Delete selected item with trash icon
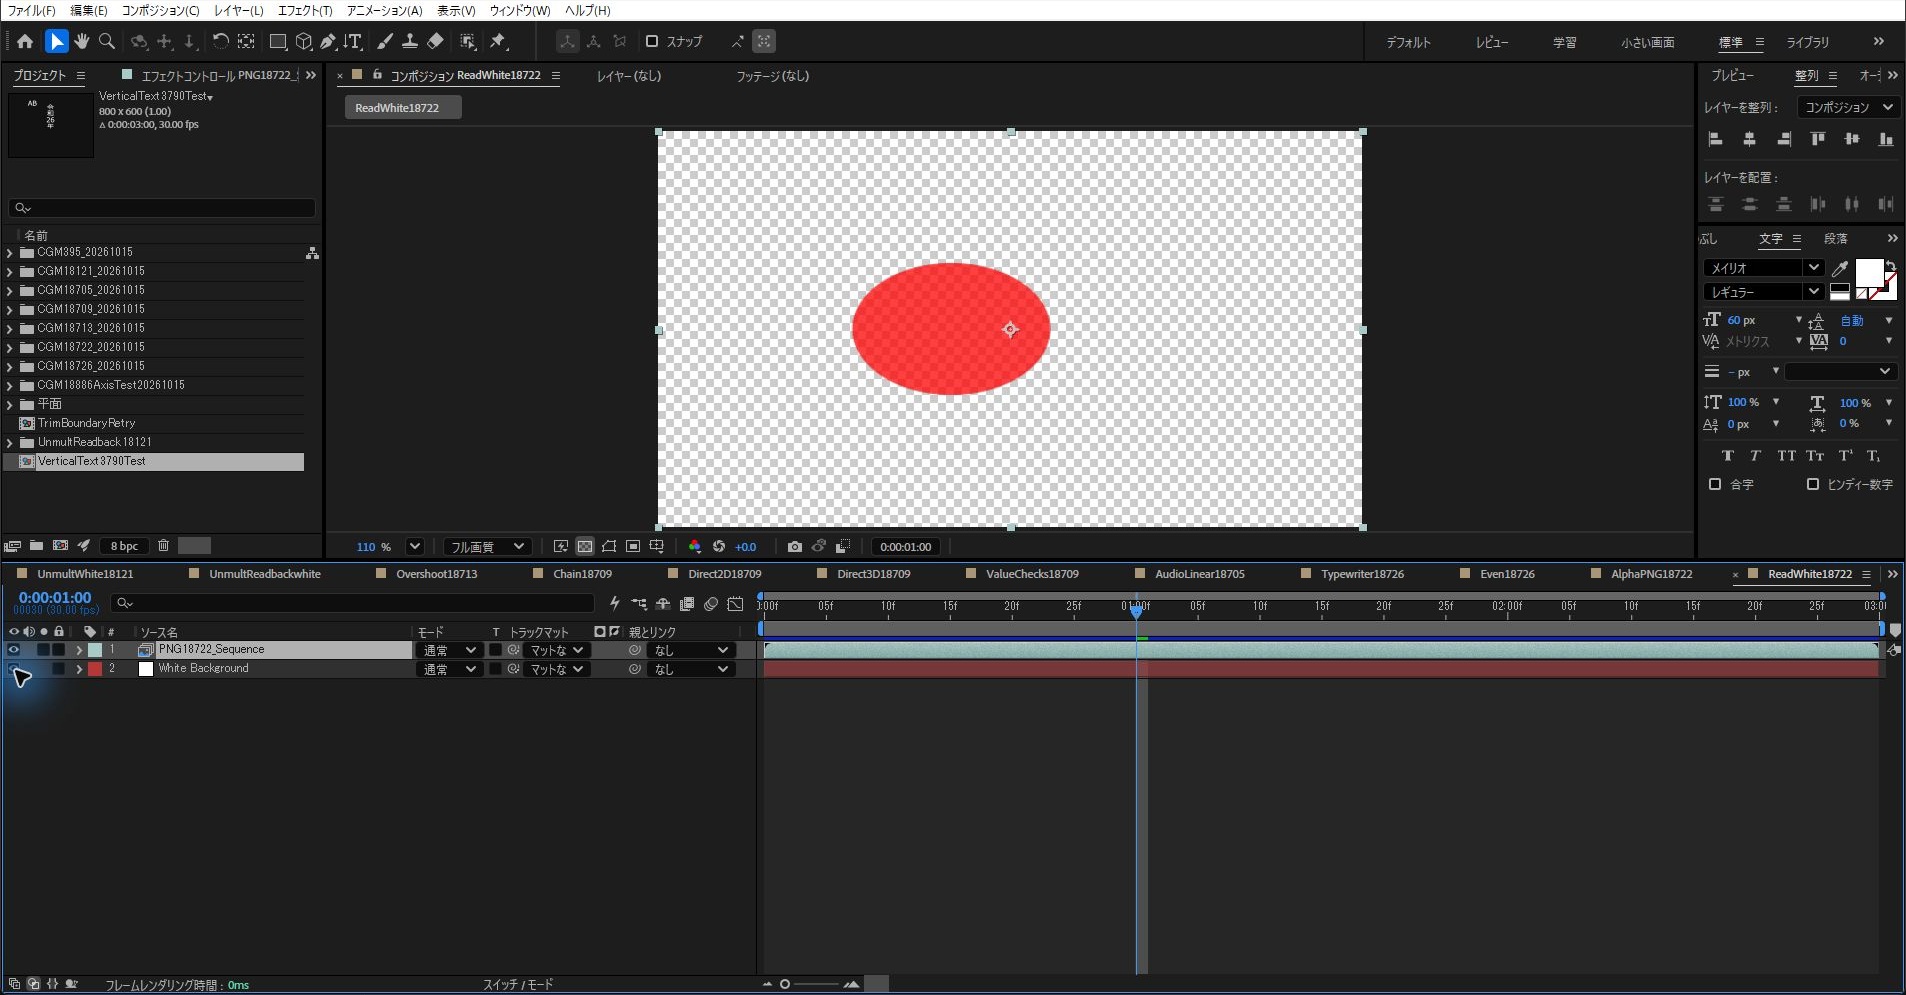The height and width of the screenshot is (995, 1906). 163,546
